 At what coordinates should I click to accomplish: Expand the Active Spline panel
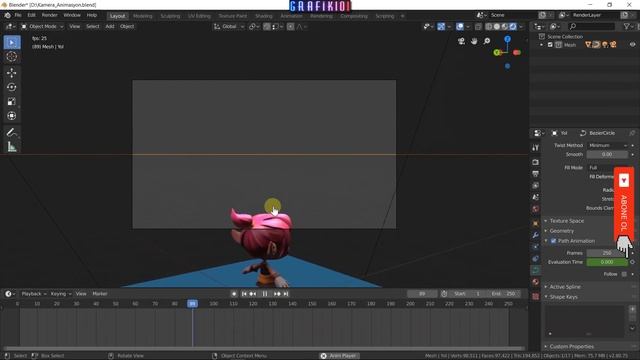(x=565, y=287)
